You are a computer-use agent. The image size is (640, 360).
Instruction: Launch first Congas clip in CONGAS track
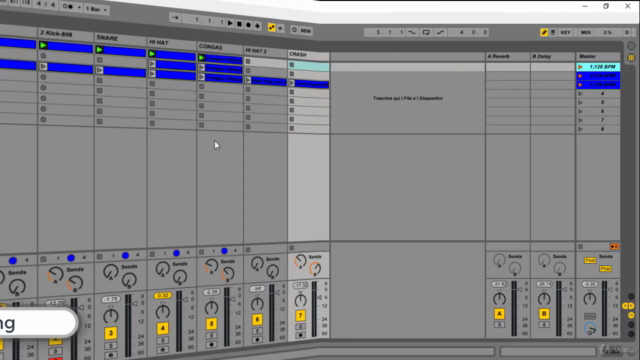click(202, 58)
